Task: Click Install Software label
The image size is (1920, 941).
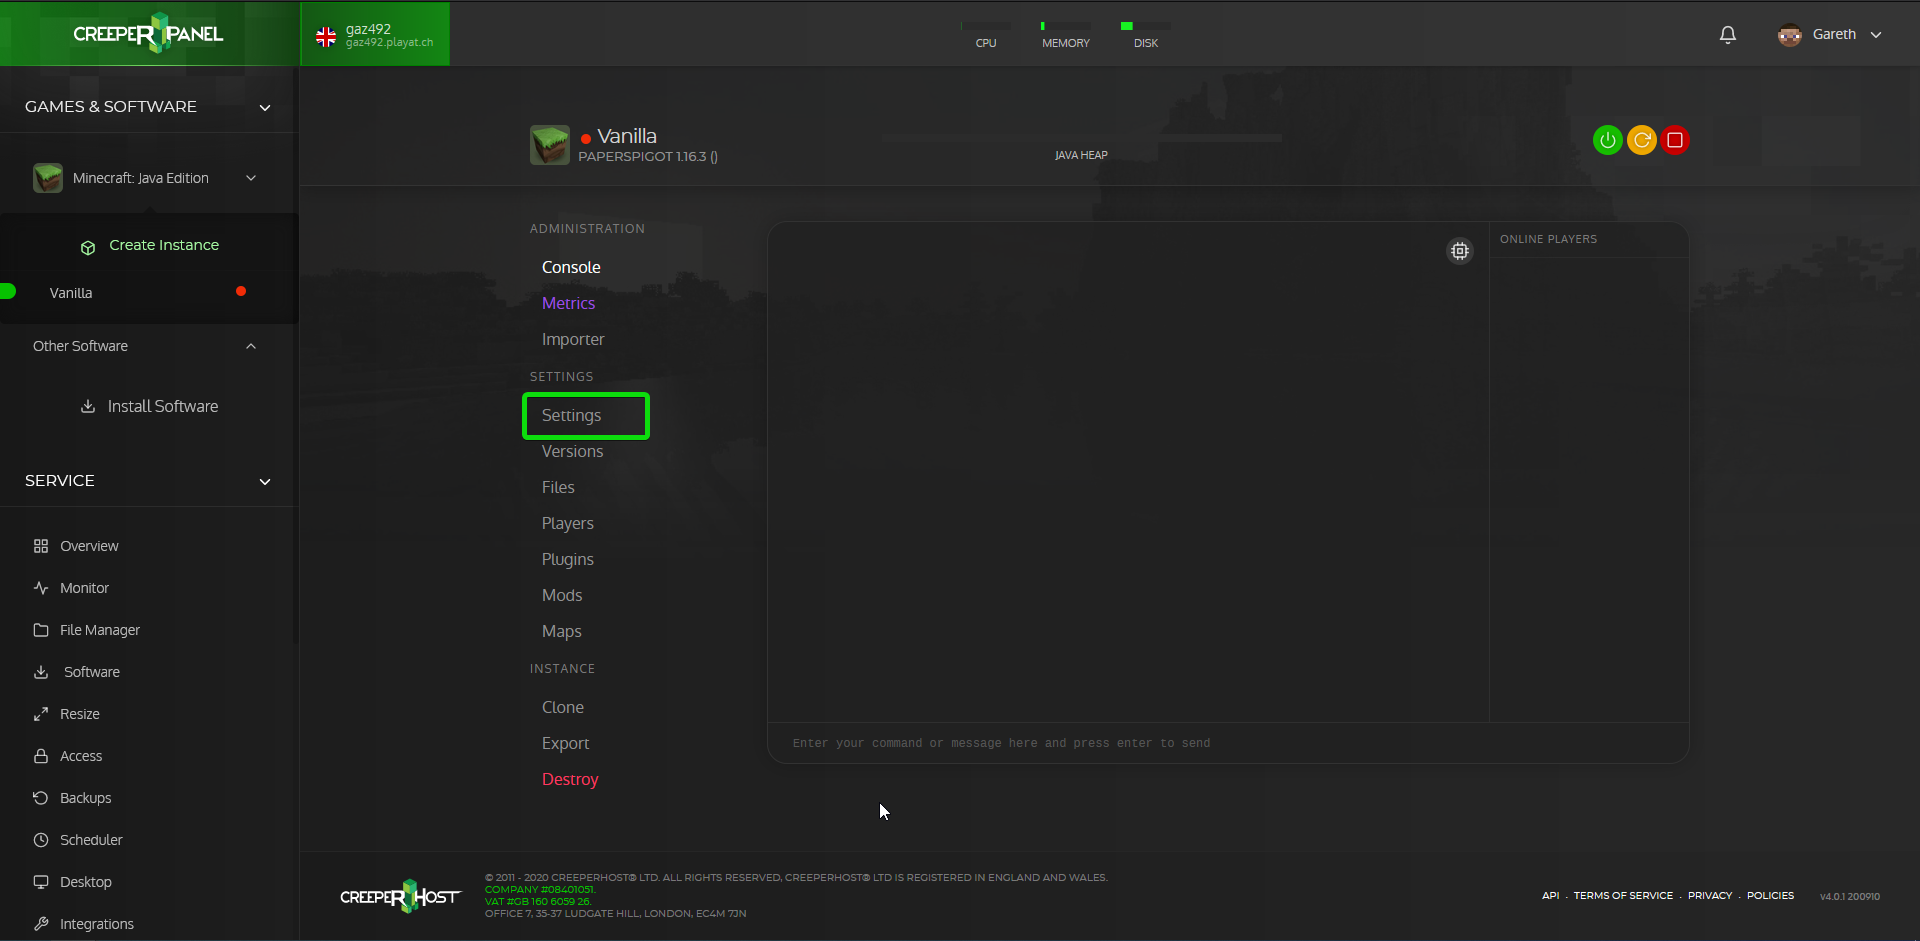Action: click(163, 406)
